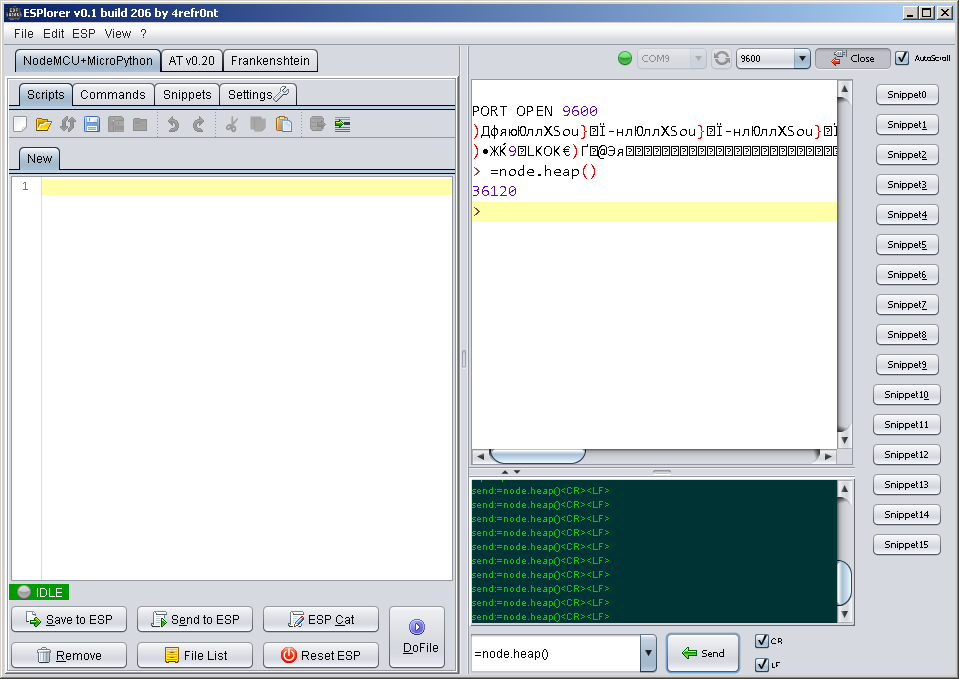959x679 pixels.
Task: Click the refresh COM ports icon
Action: [x=721, y=59]
